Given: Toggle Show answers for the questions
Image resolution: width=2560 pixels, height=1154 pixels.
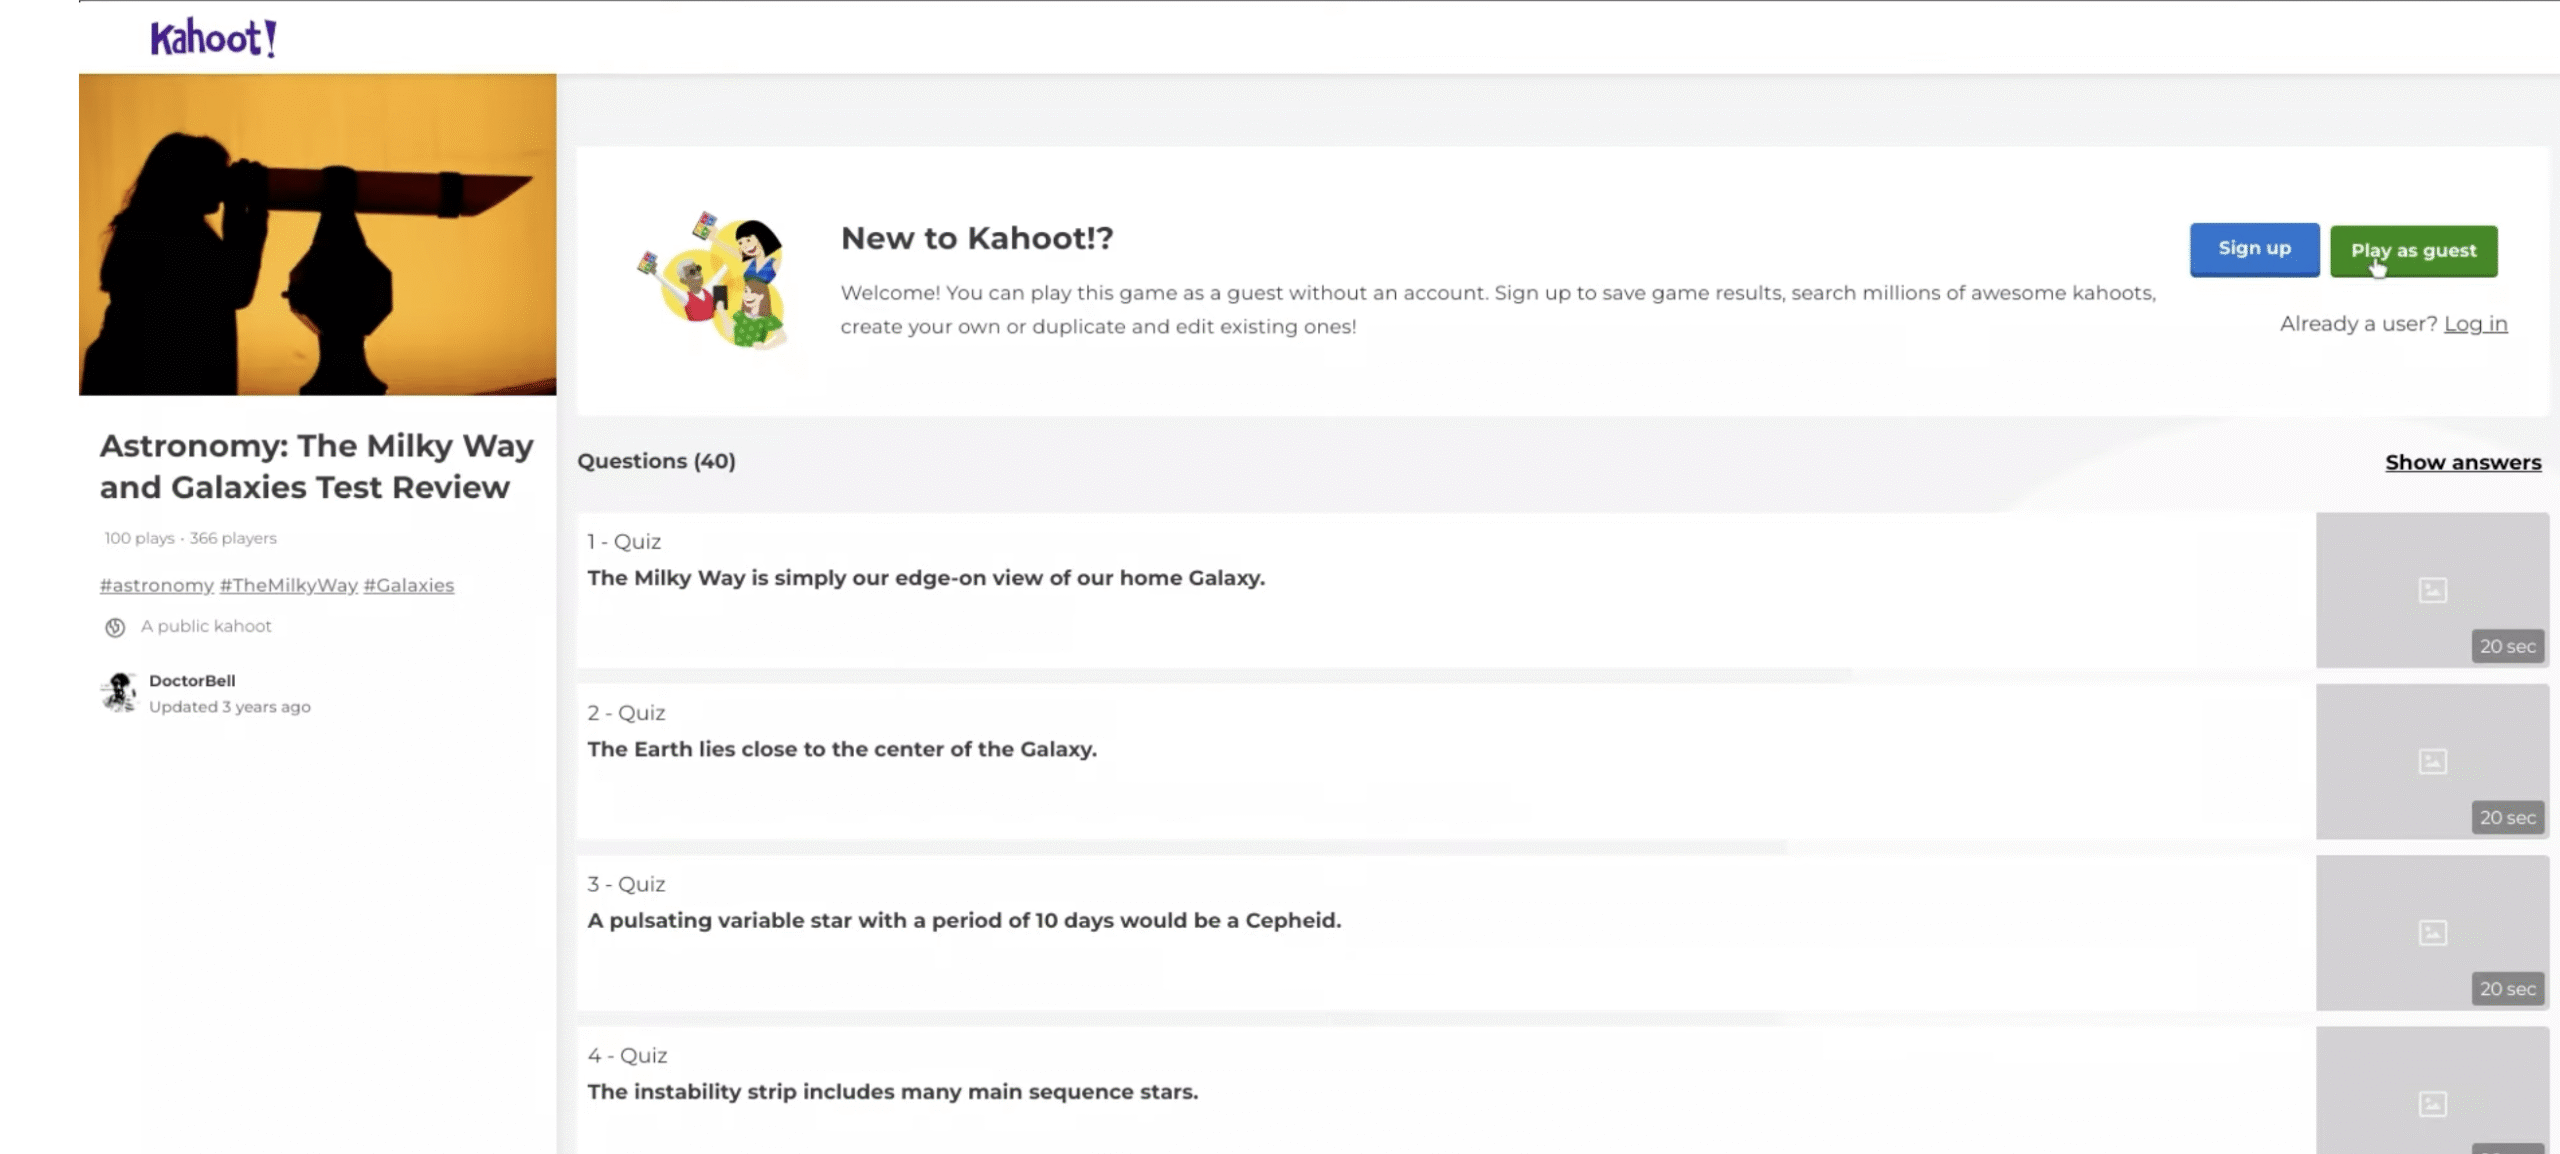Looking at the screenshot, I should click(x=2462, y=462).
